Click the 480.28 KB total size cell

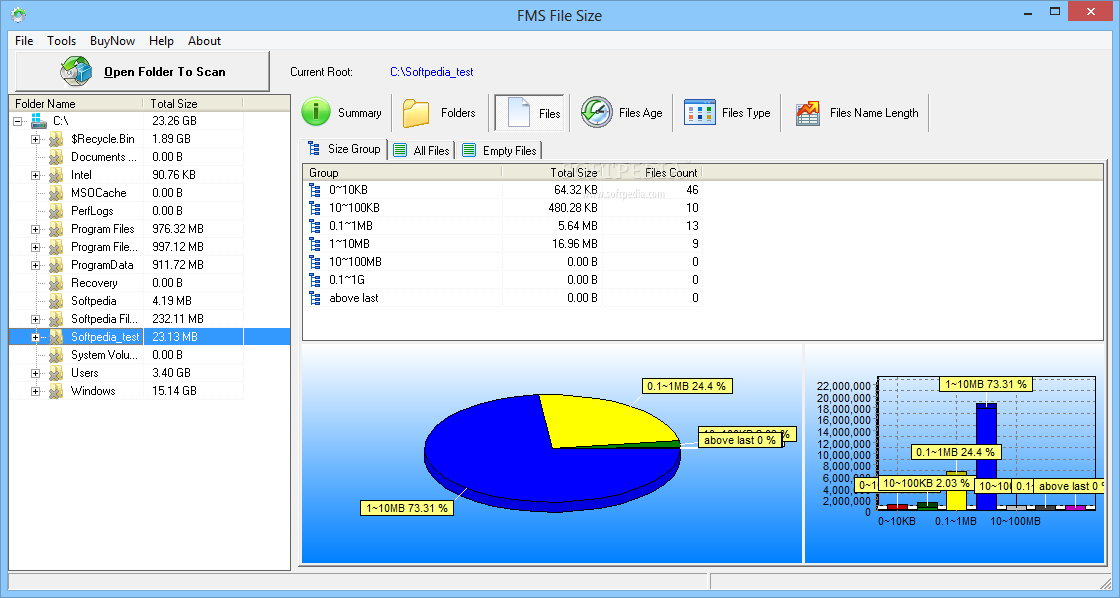click(x=573, y=208)
